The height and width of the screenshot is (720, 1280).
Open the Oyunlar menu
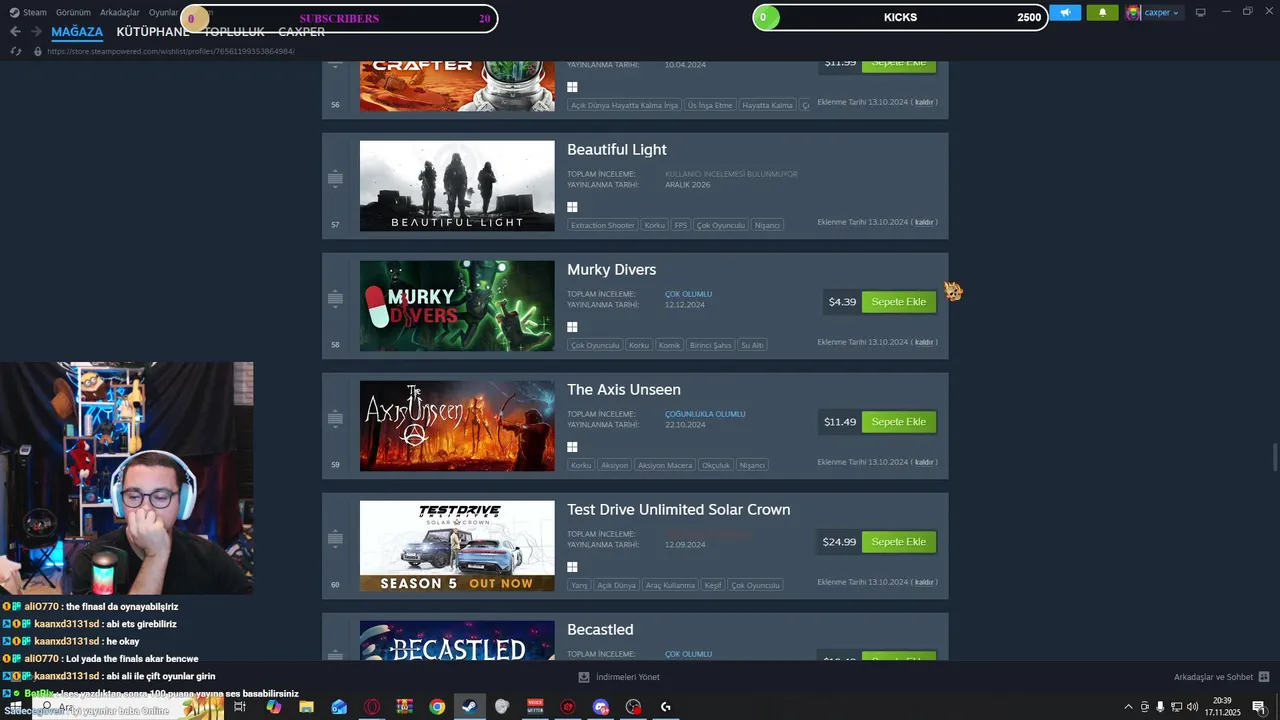(x=163, y=13)
